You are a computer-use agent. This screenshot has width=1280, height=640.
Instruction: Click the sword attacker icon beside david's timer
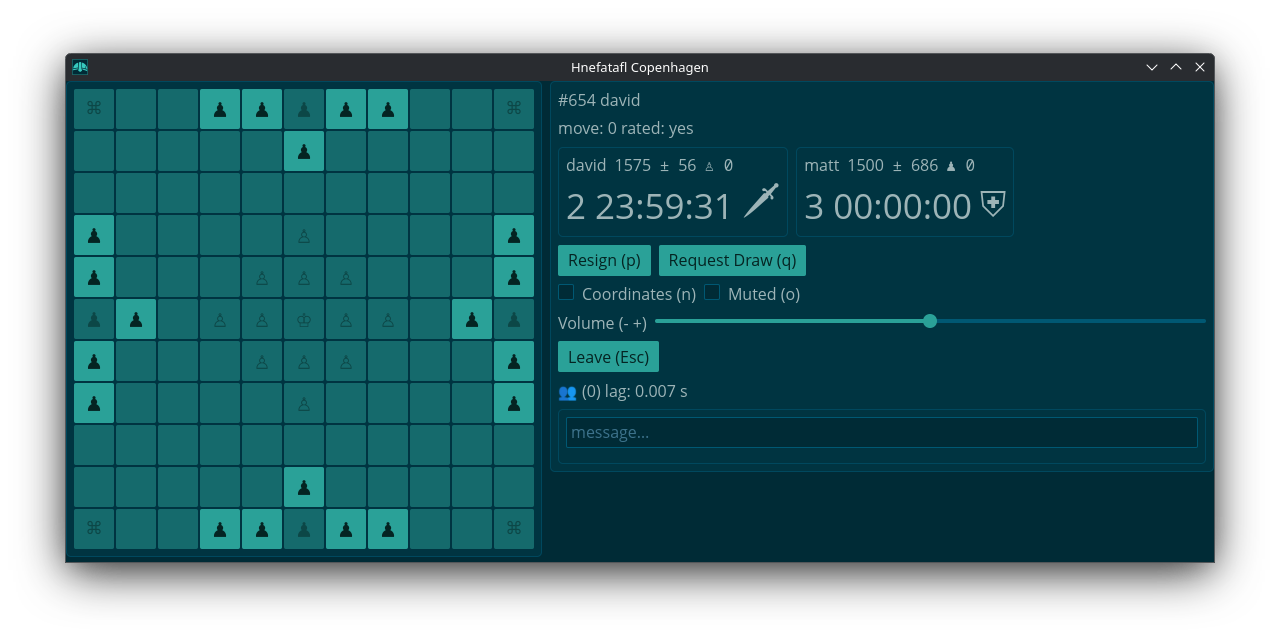point(761,201)
